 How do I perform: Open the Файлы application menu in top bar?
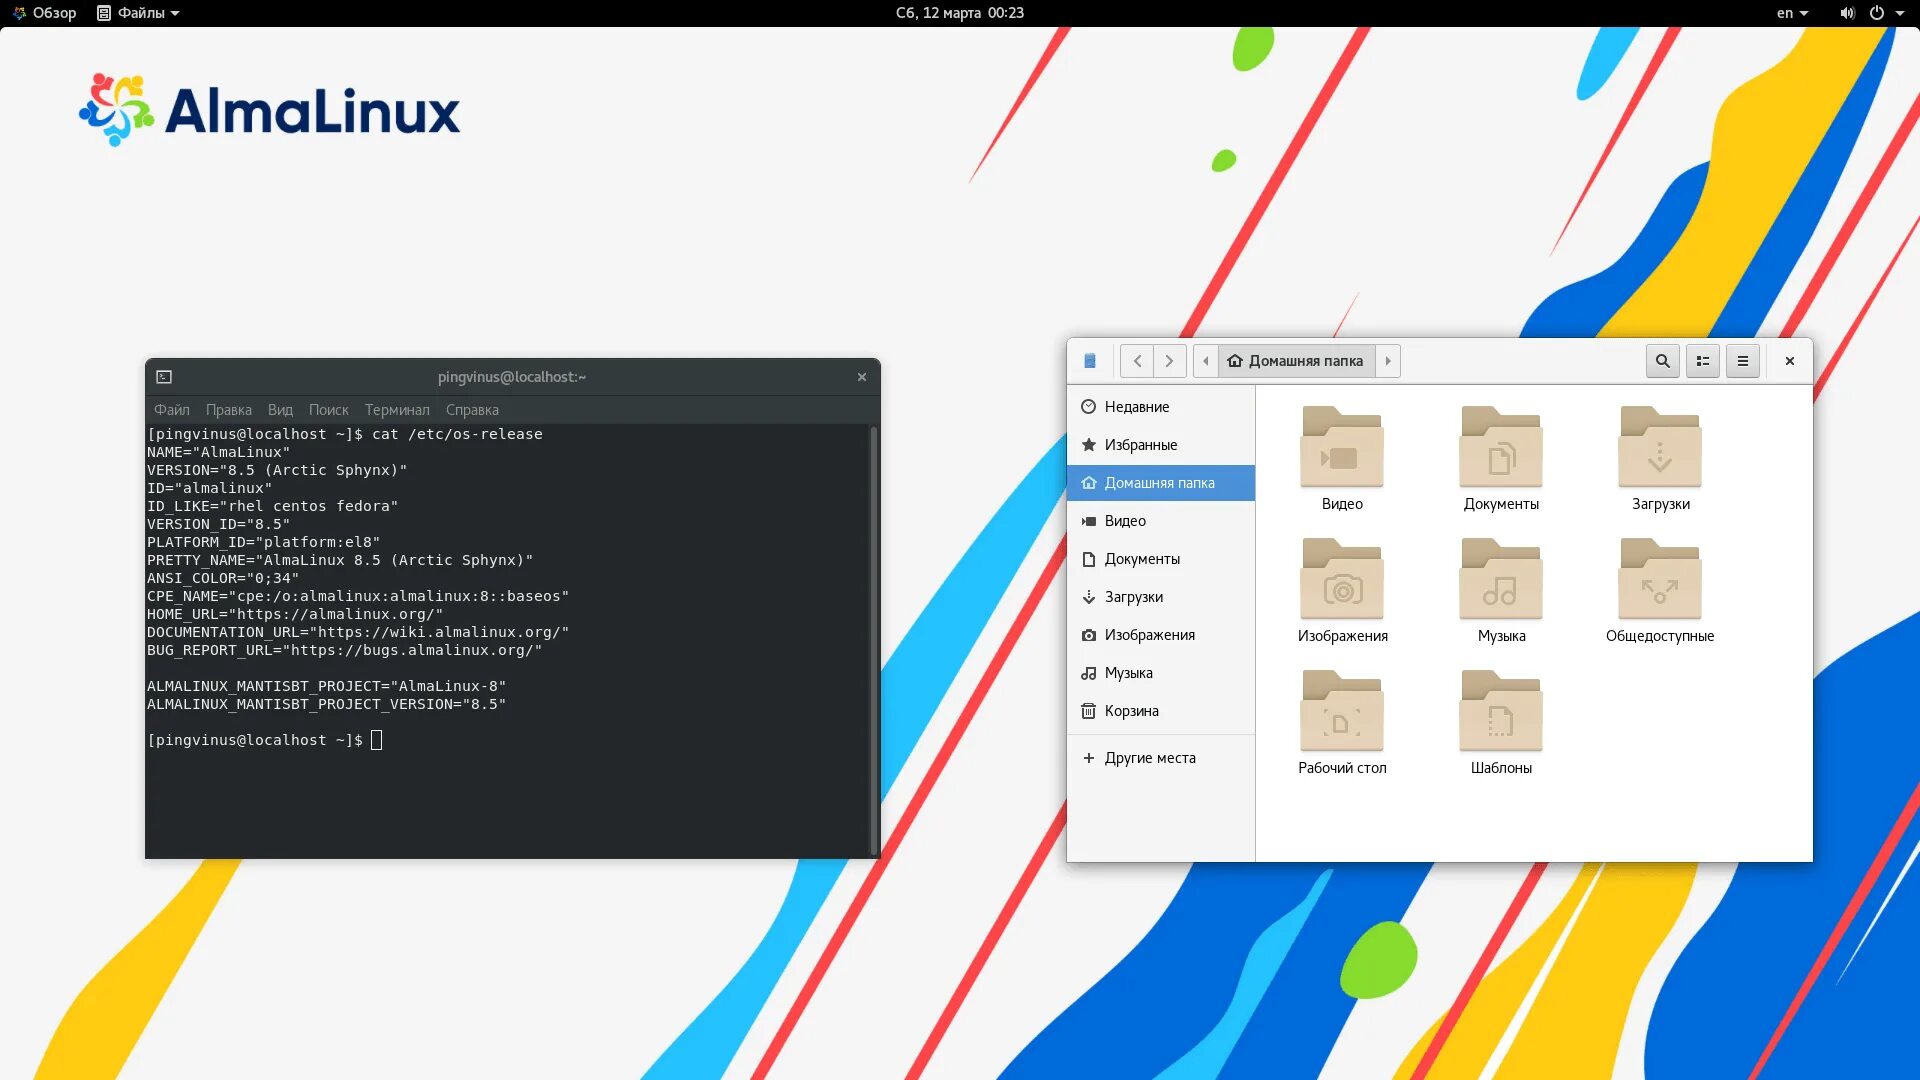(x=139, y=13)
